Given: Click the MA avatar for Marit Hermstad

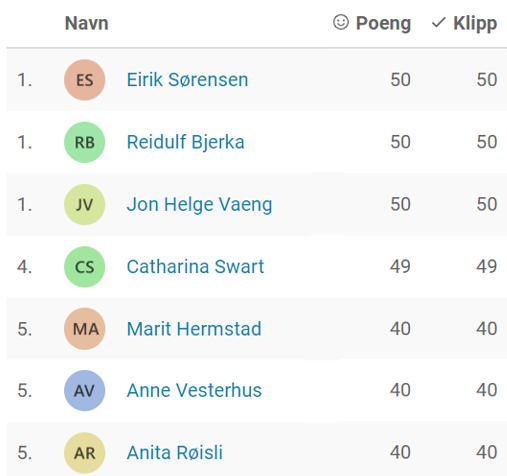Looking at the screenshot, I should (x=85, y=329).
